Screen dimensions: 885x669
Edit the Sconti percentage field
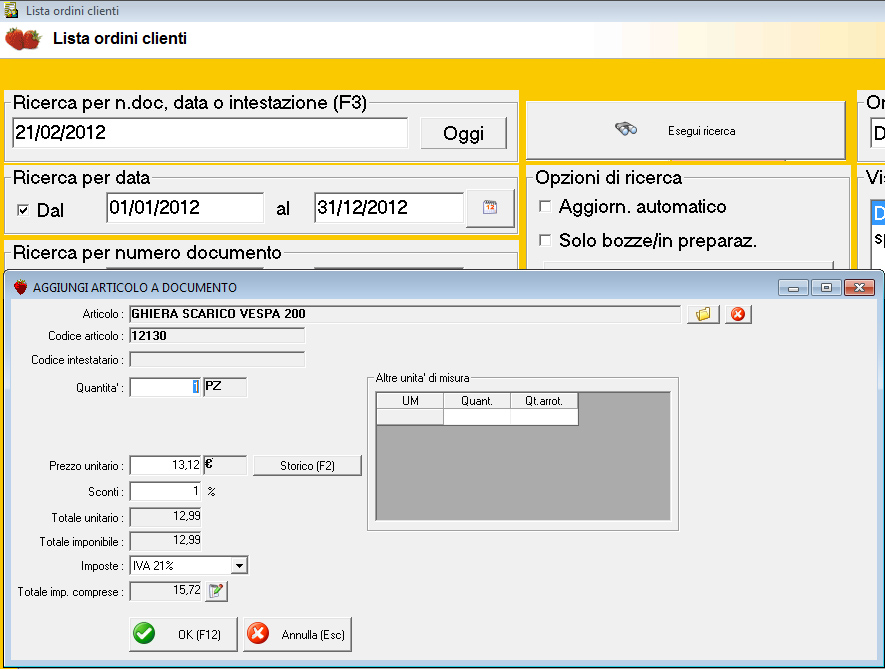165,491
